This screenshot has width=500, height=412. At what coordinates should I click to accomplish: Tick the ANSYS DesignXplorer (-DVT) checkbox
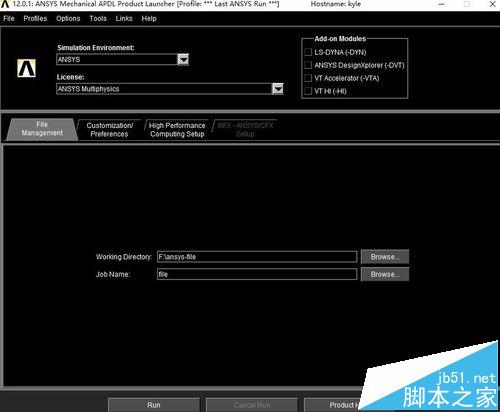click(308, 65)
